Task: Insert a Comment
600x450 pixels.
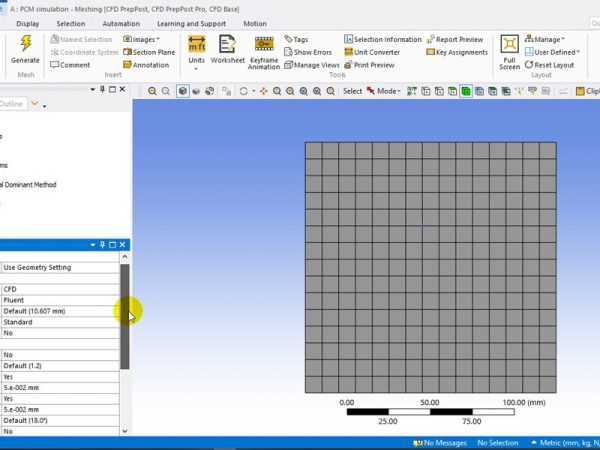Action: pos(70,65)
